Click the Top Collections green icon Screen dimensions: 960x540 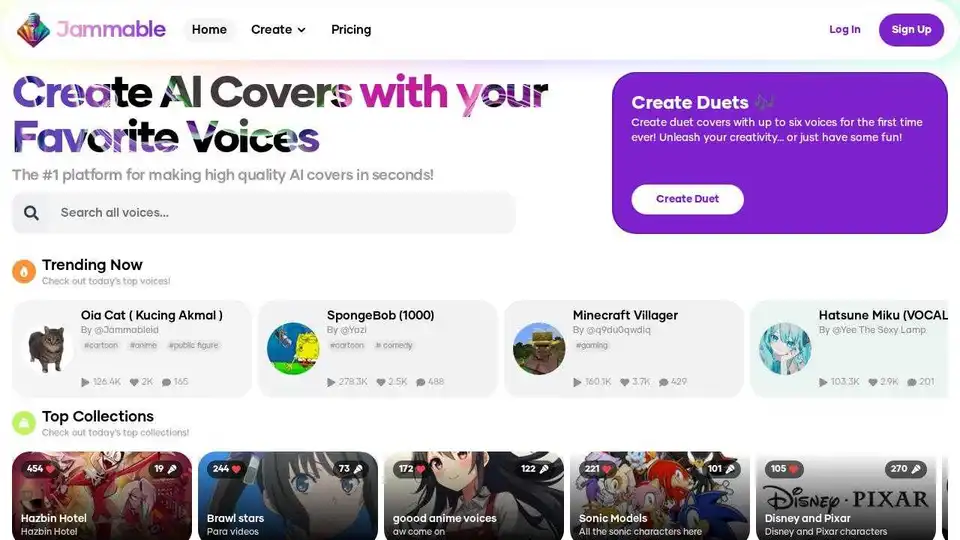[24, 422]
